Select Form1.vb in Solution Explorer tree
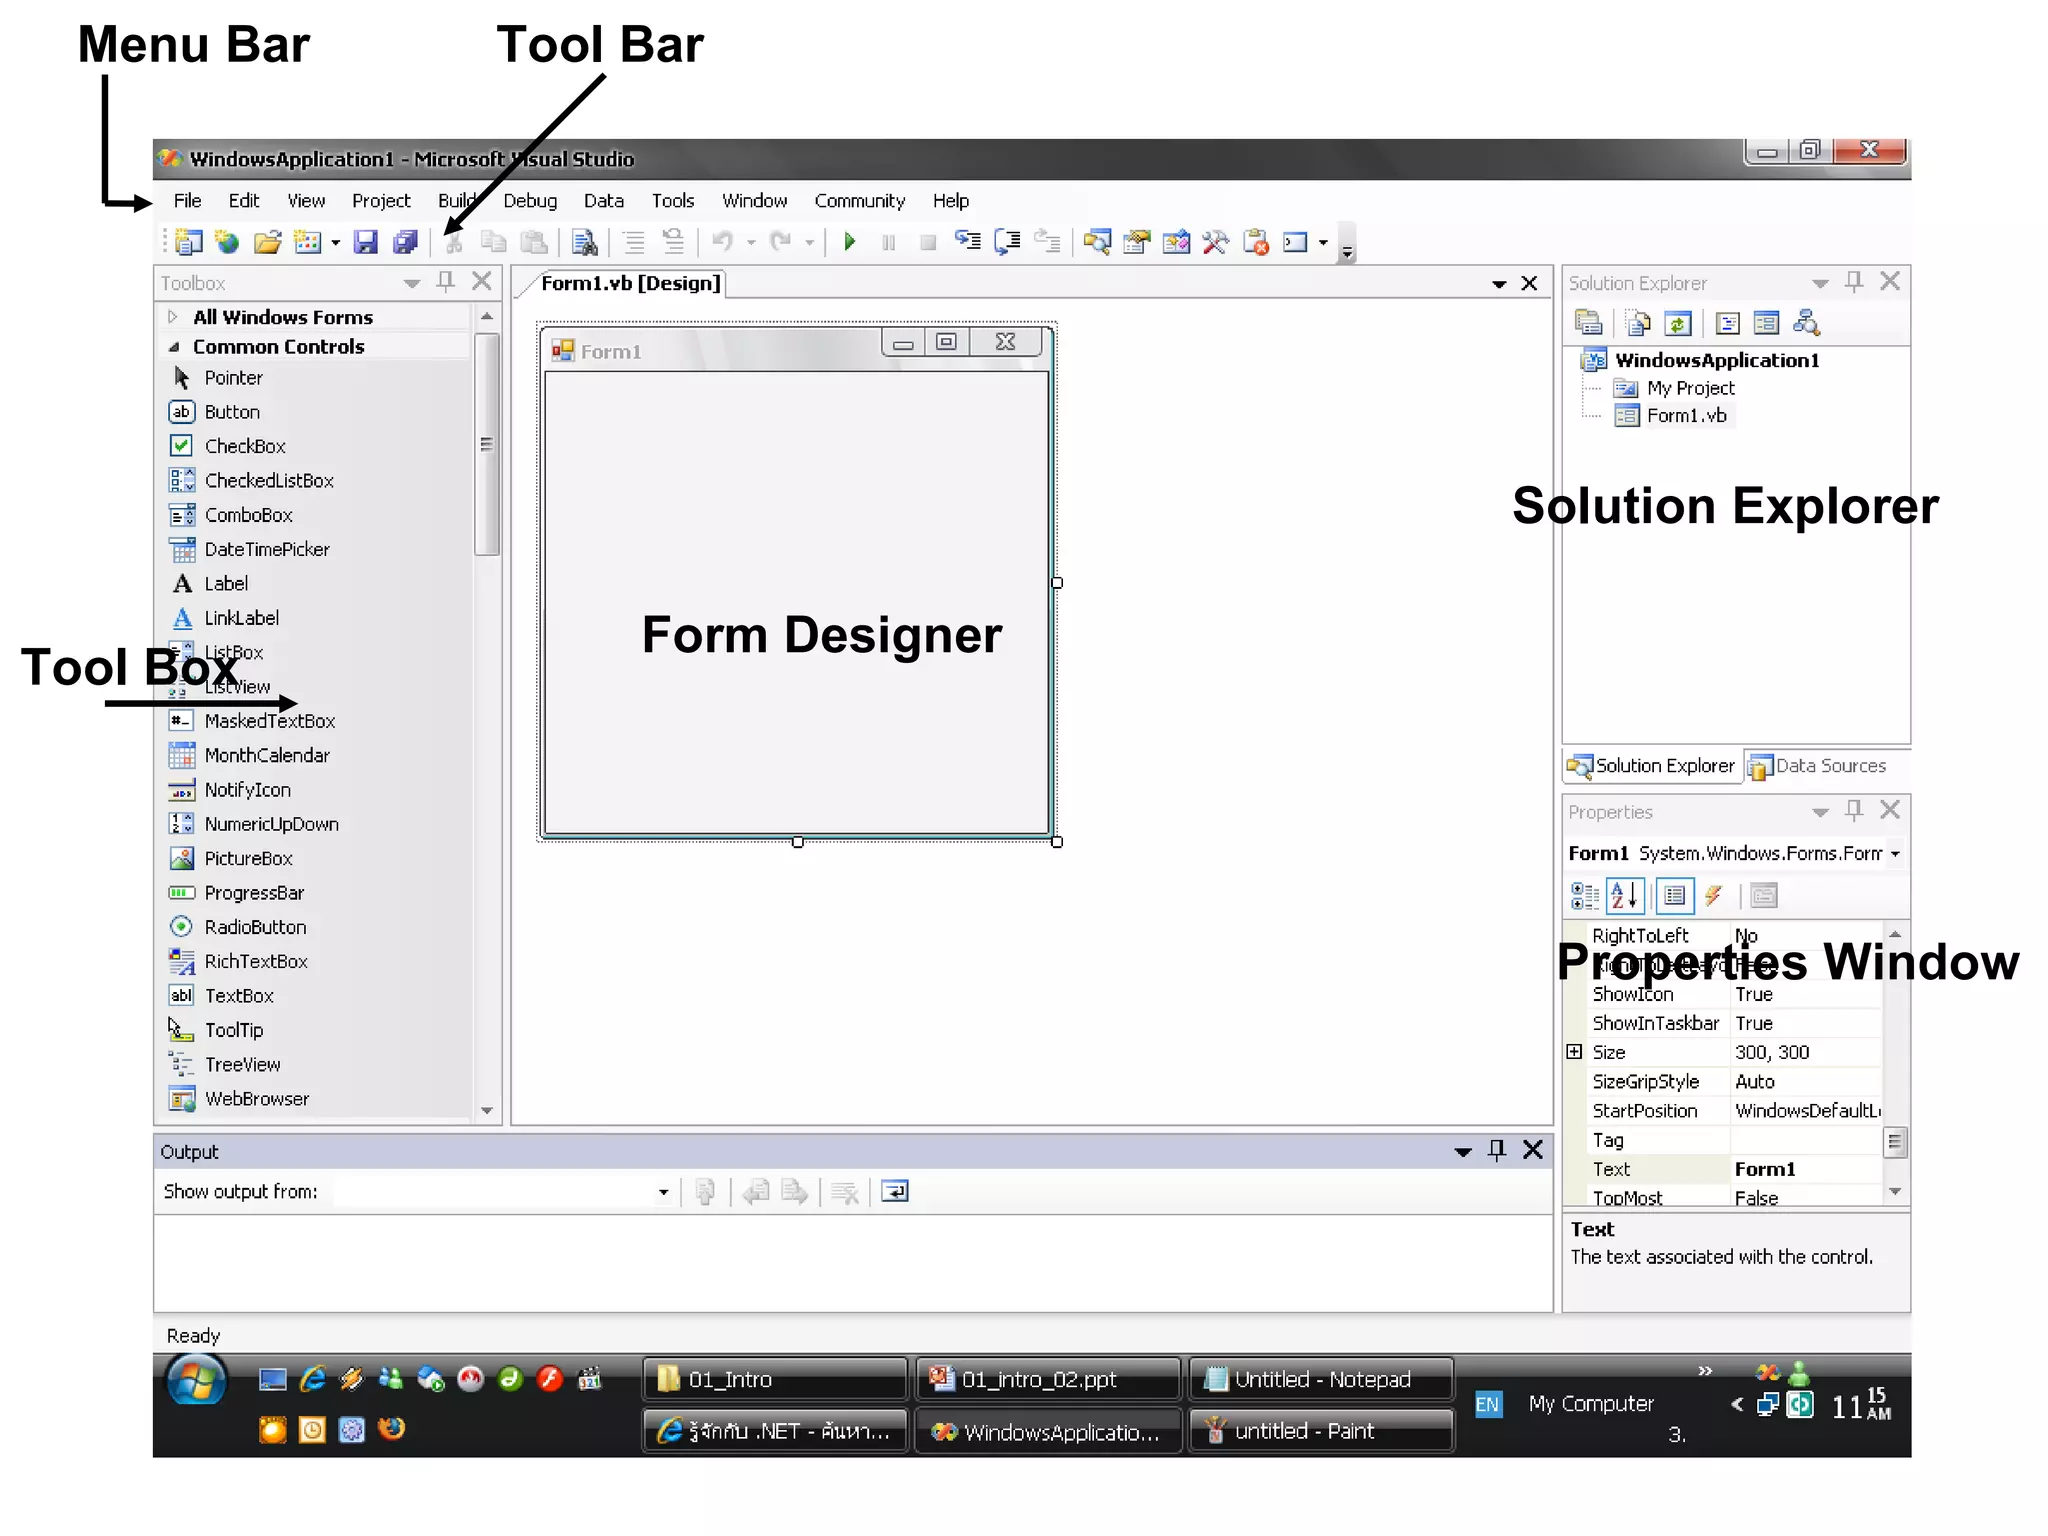Screen dimensions: 2048x1536 point(1687,416)
